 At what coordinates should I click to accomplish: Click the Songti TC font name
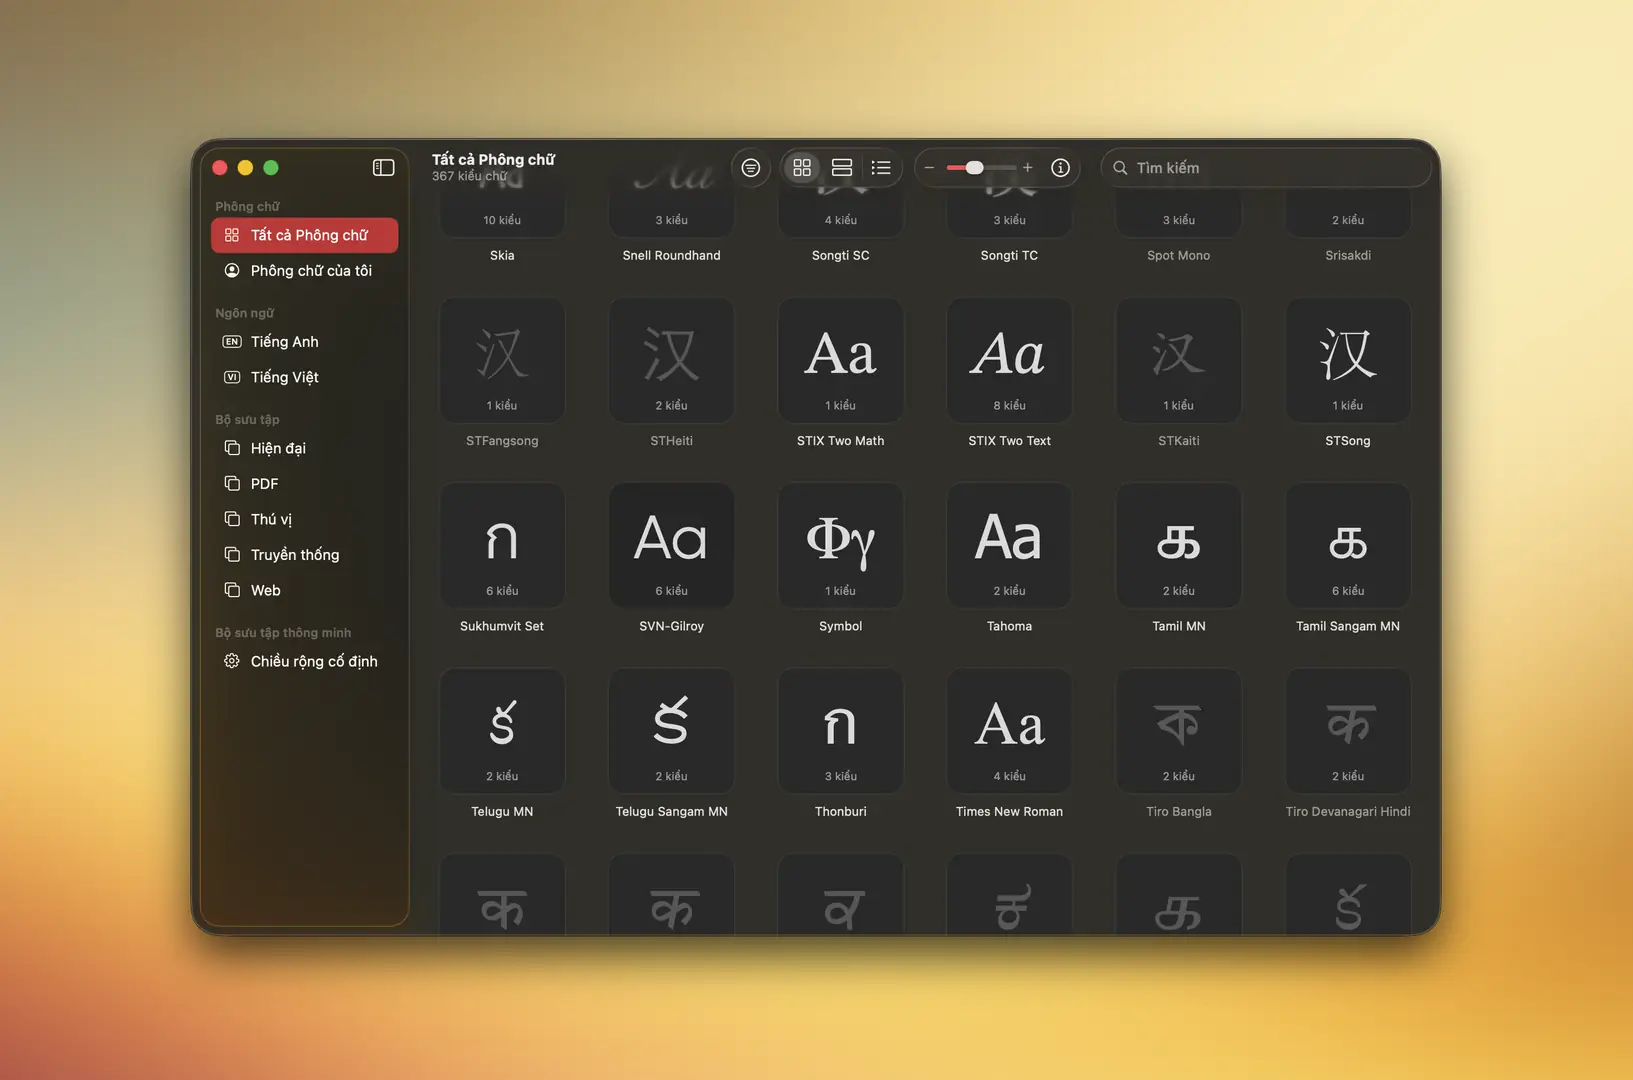tap(1010, 256)
